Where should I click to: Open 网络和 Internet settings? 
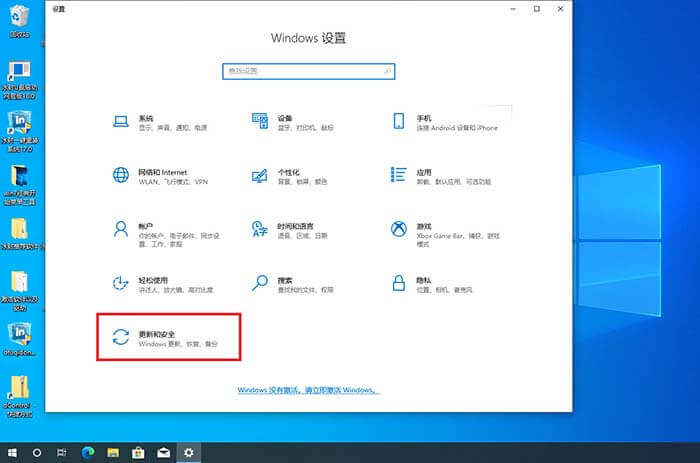150,175
